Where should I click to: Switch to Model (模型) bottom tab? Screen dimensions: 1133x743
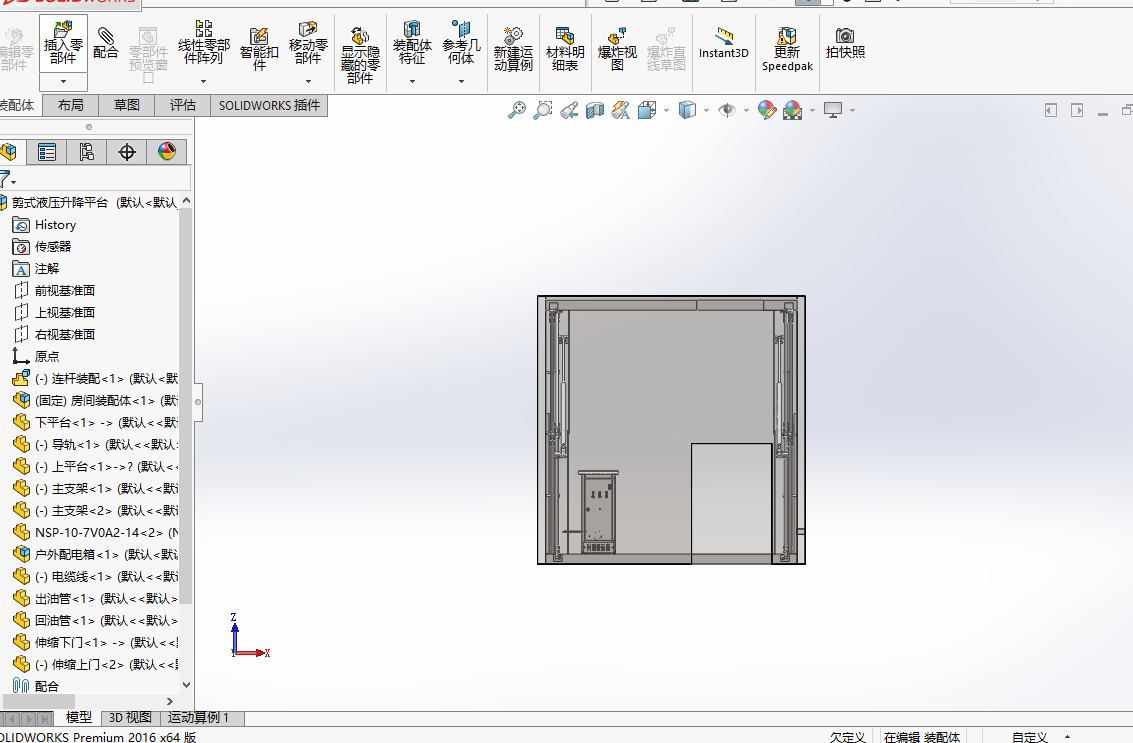(x=79, y=718)
